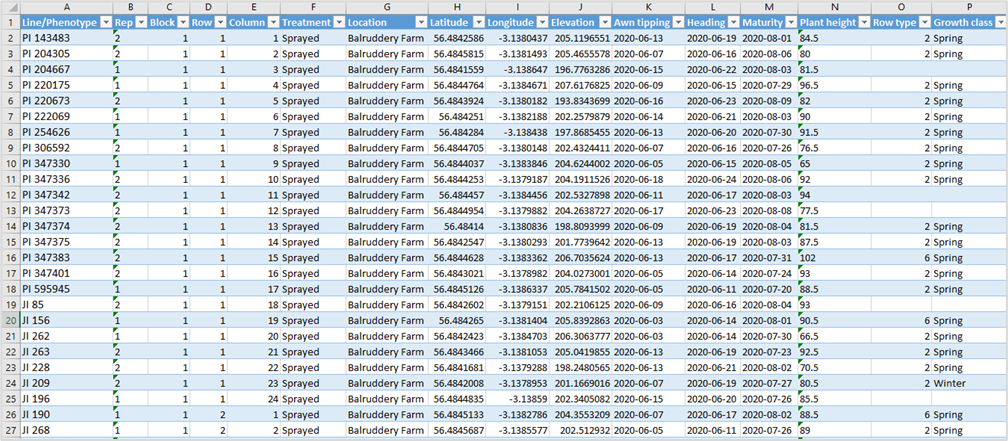Open the Rep column filter dropdown
The image size is (1008, 441).
tap(139, 22)
